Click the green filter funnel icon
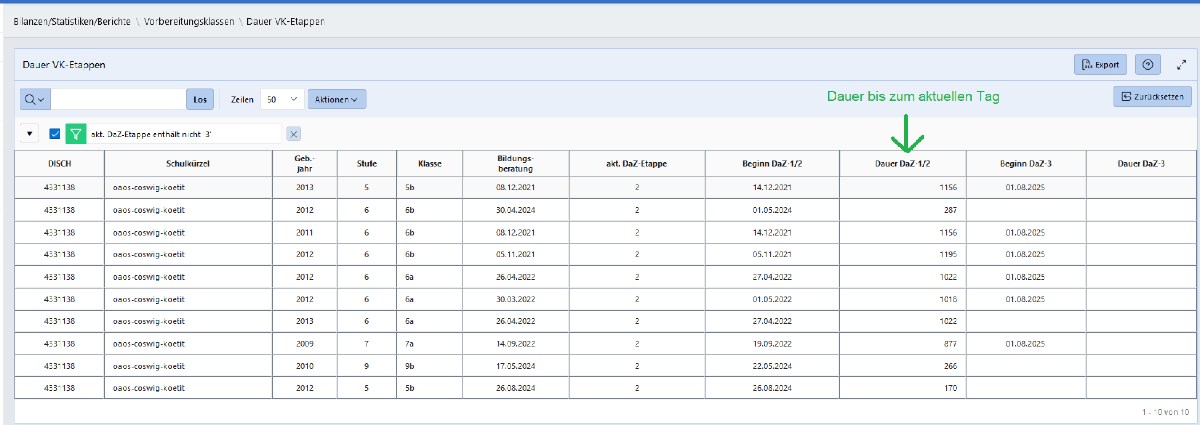 pos(76,134)
